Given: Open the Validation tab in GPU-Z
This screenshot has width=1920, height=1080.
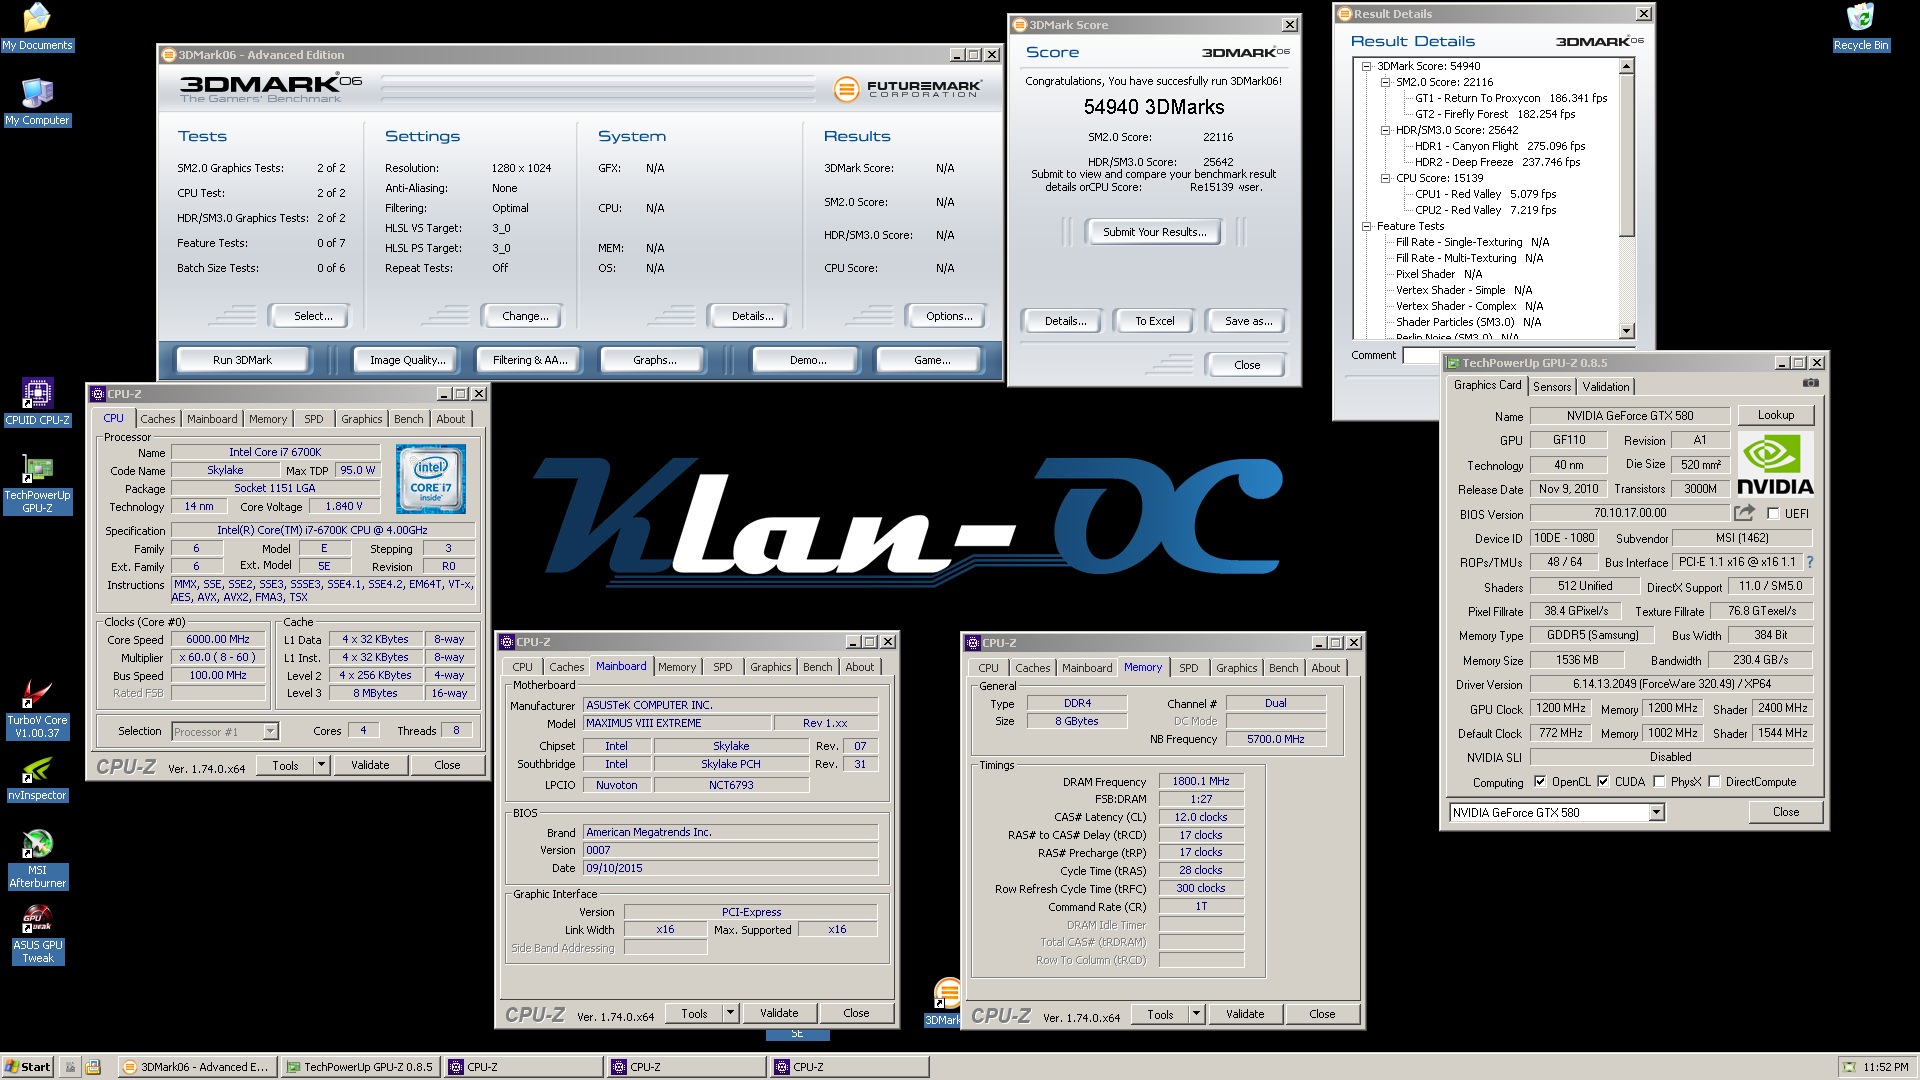Looking at the screenshot, I should [x=1605, y=387].
